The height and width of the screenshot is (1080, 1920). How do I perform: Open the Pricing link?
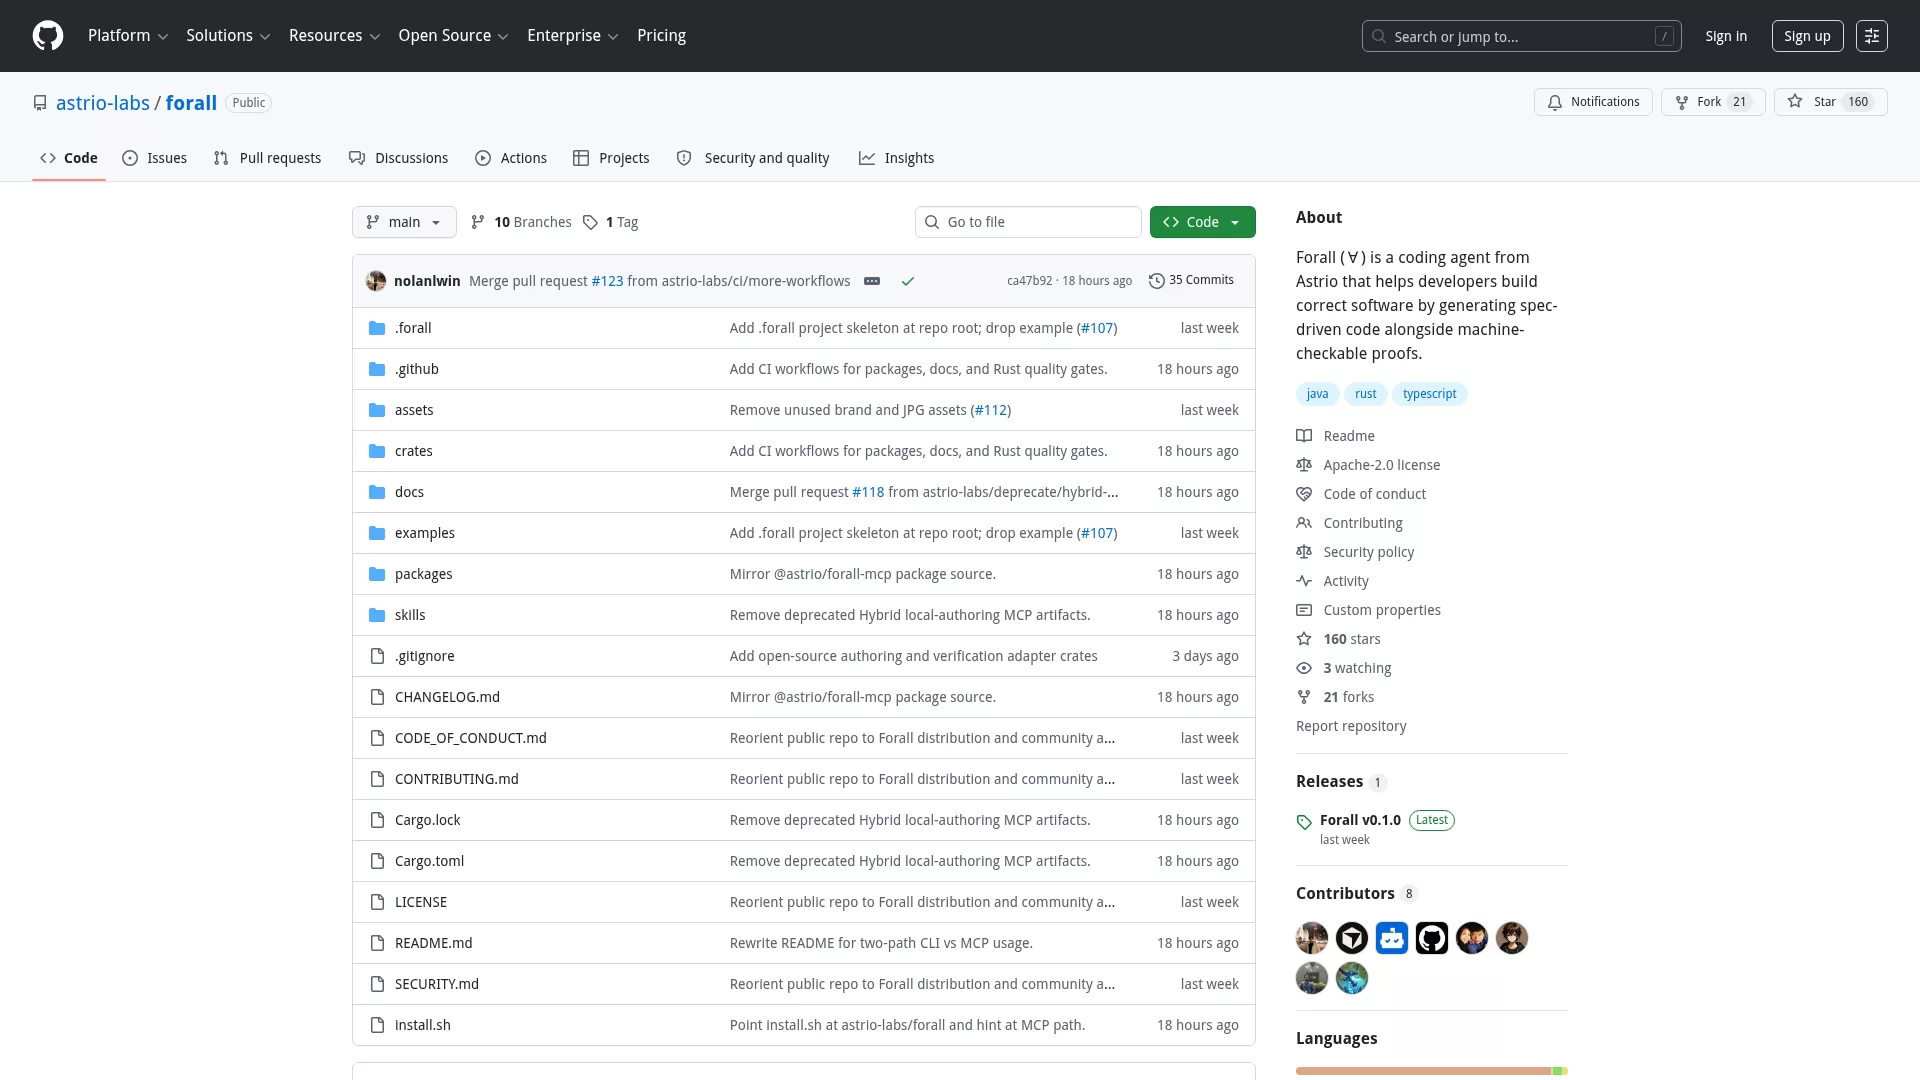pos(662,36)
